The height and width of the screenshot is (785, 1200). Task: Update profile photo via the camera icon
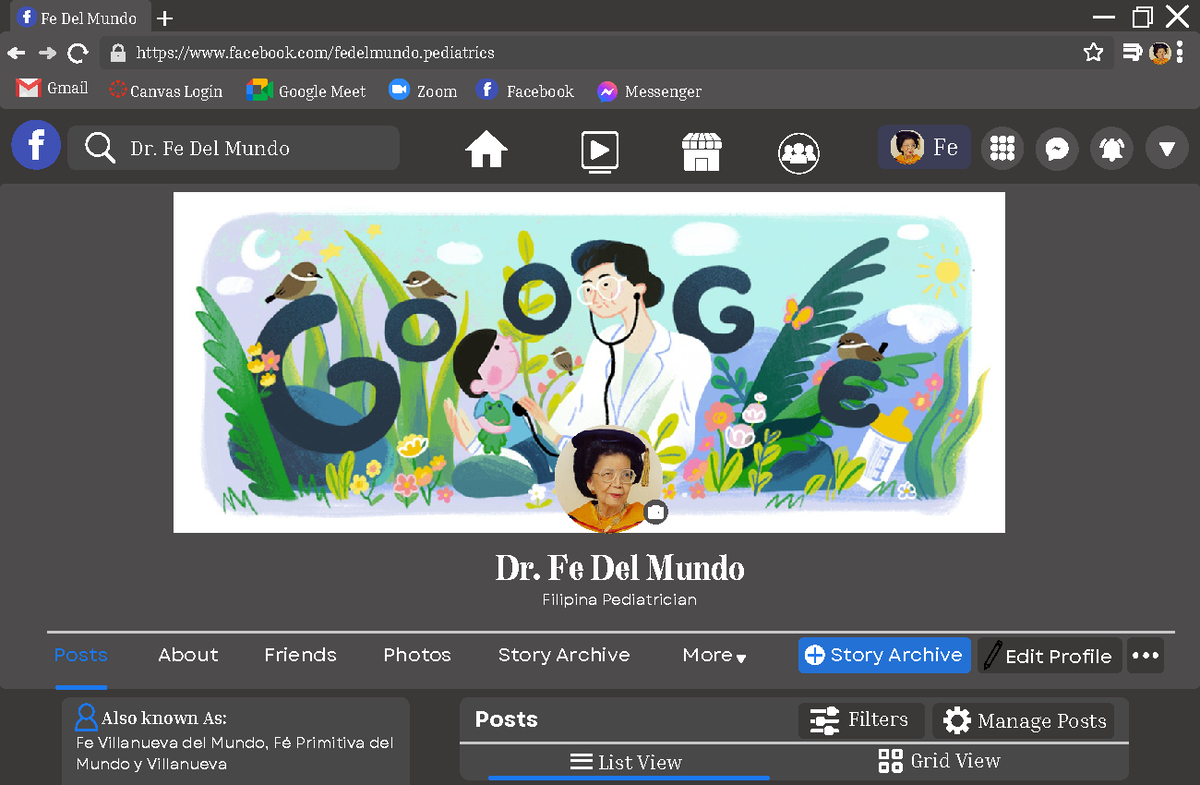(x=656, y=511)
